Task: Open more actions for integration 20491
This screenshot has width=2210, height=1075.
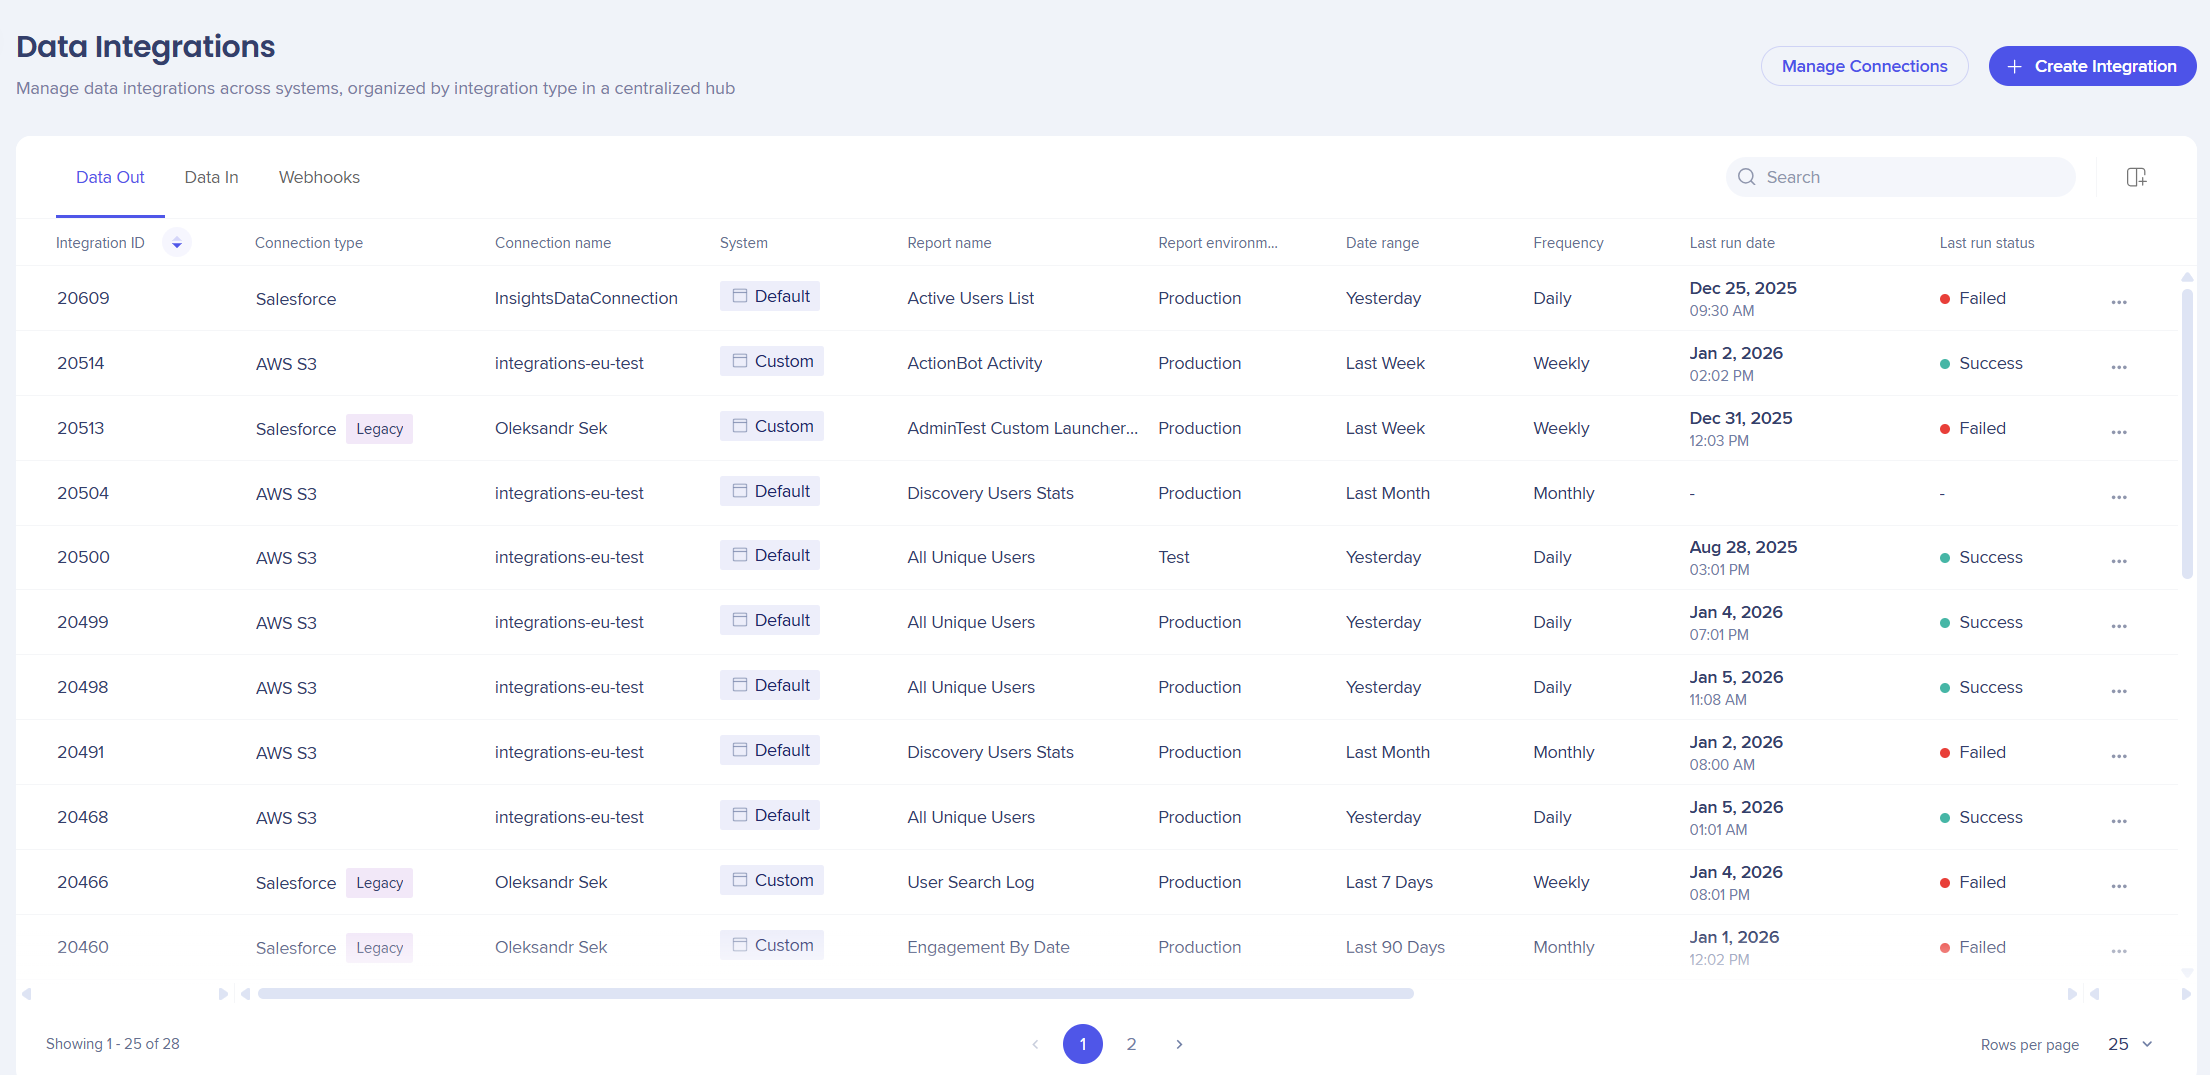Action: pos(2118,754)
